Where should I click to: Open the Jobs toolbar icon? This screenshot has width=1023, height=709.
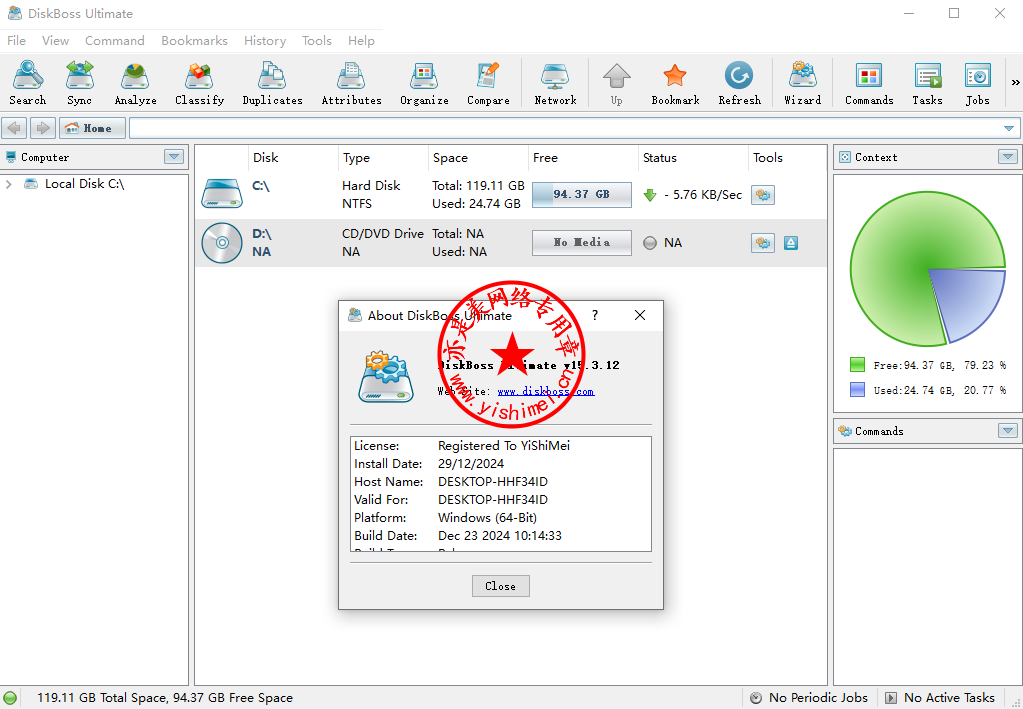tap(977, 82)
